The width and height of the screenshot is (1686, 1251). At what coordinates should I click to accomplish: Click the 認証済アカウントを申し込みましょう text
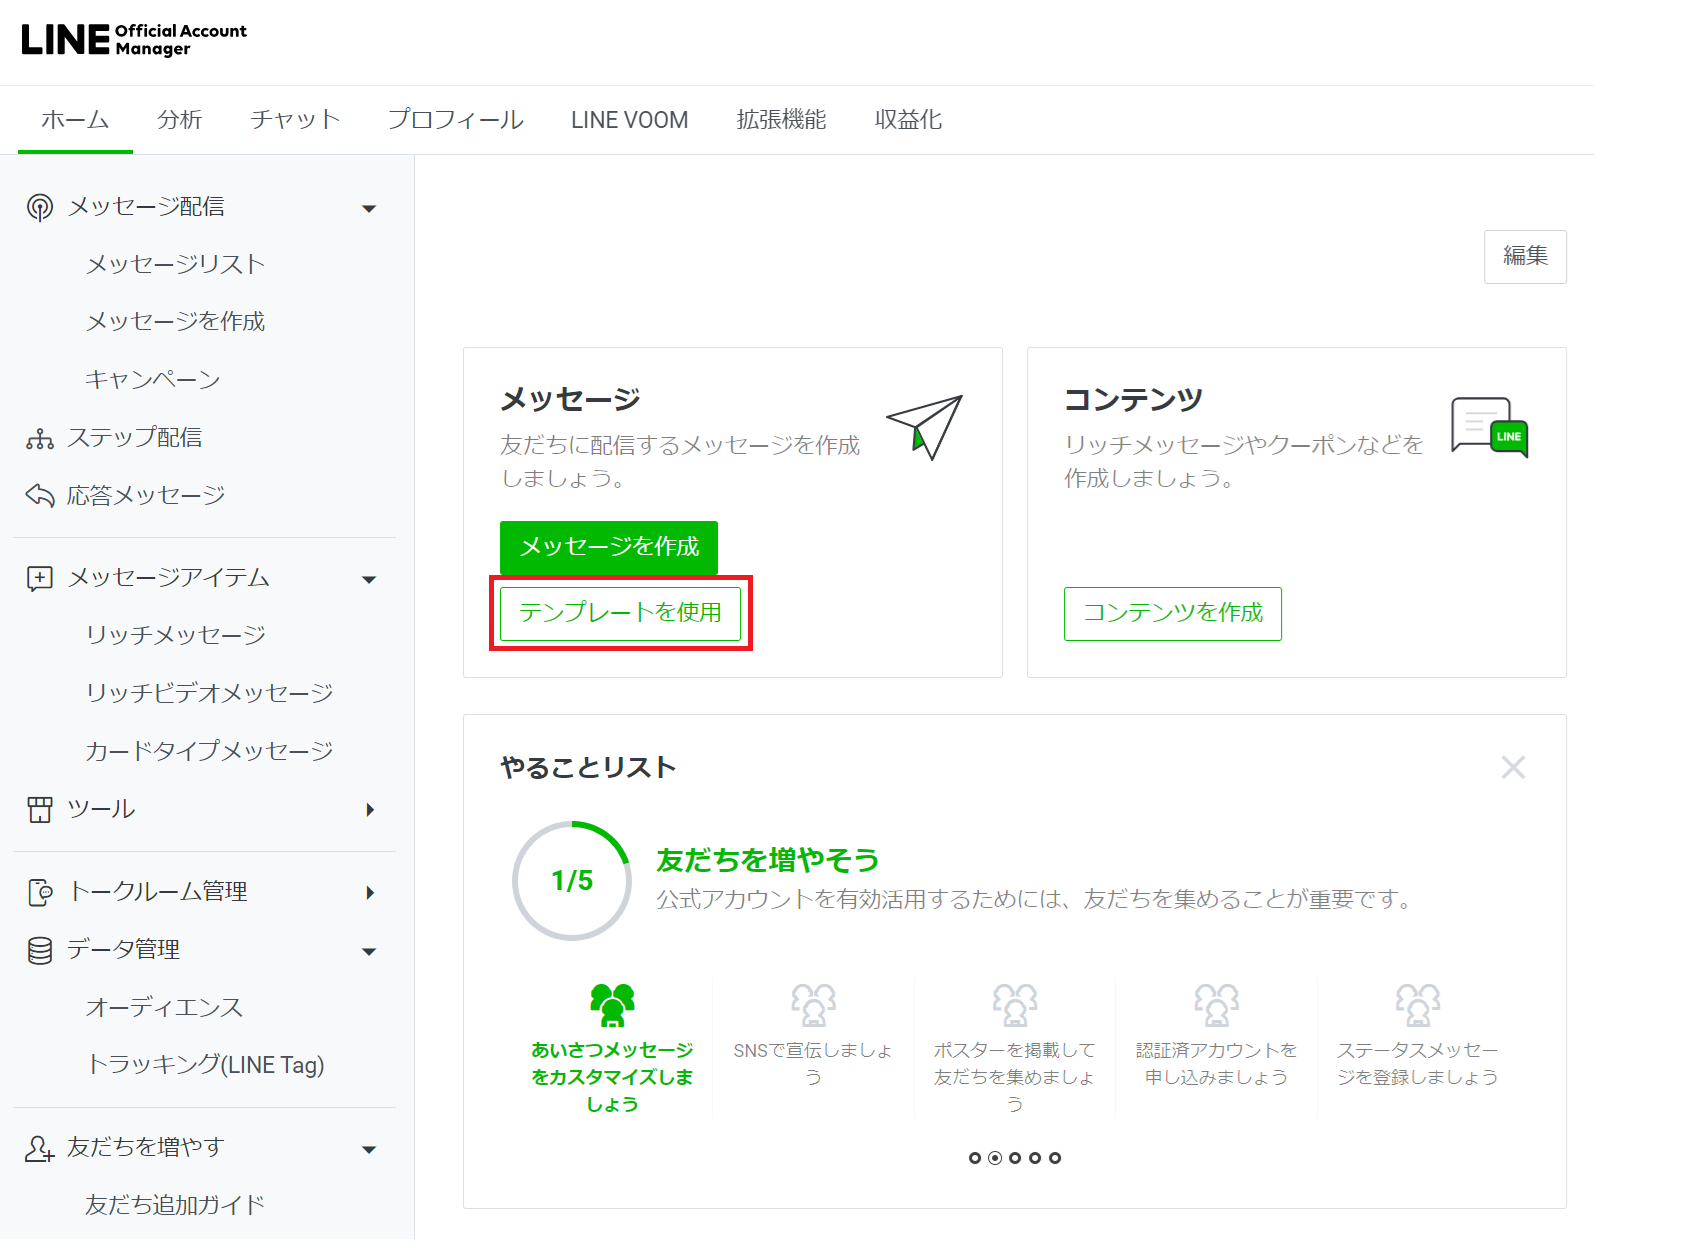[x=1216, y=1064]
